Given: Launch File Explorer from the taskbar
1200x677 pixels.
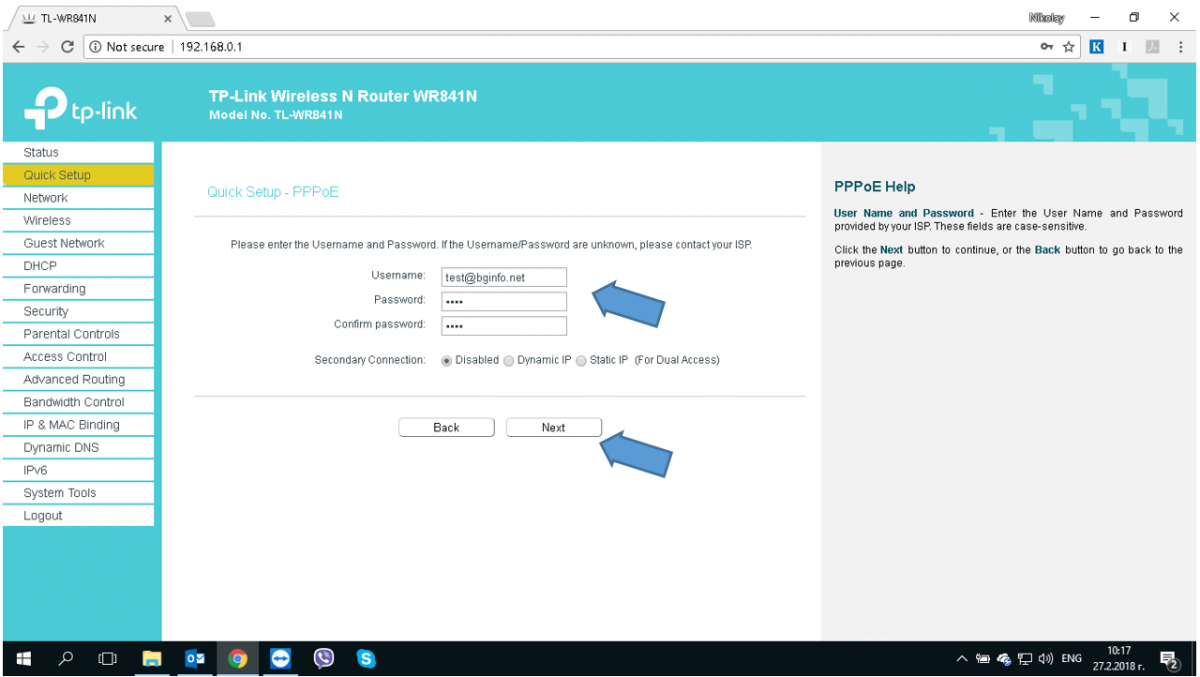Looking at the screenshot, I should (152, 659).
